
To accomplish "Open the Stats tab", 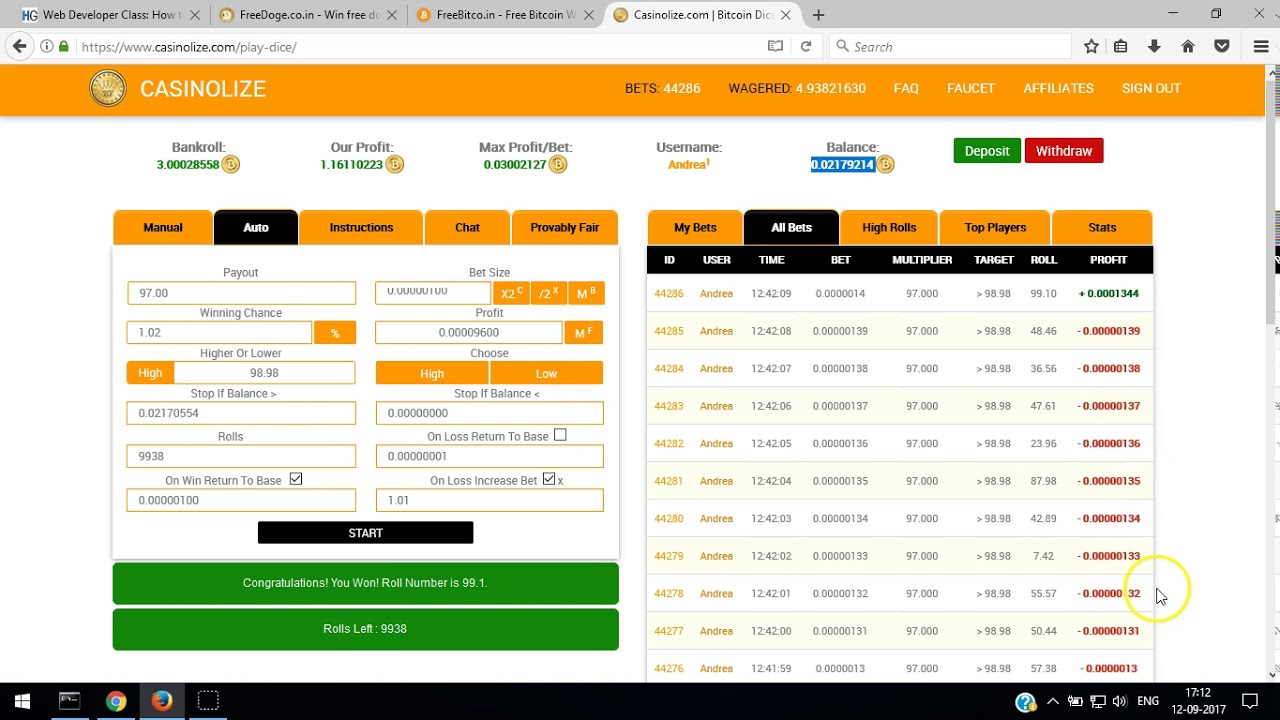I will 1102,227.
